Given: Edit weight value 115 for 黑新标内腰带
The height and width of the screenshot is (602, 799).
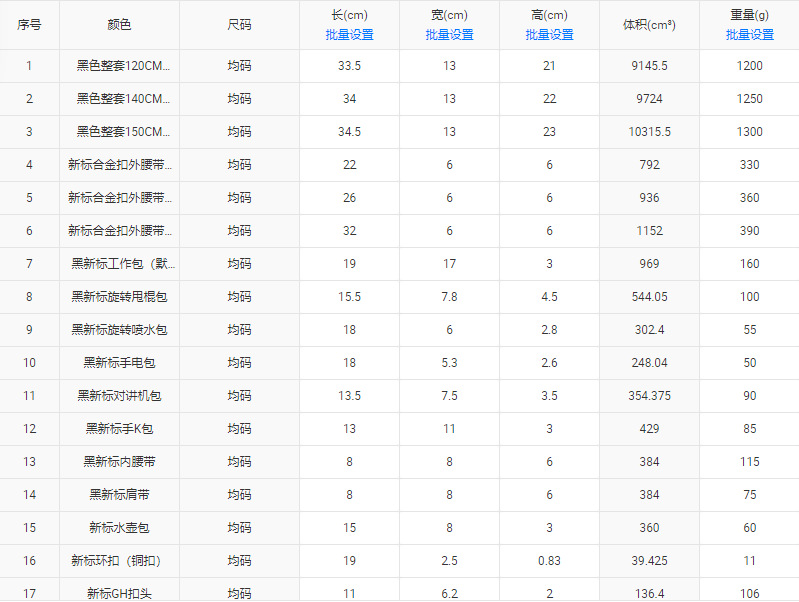Looking at the screenshot, I should tap(749, 461).
